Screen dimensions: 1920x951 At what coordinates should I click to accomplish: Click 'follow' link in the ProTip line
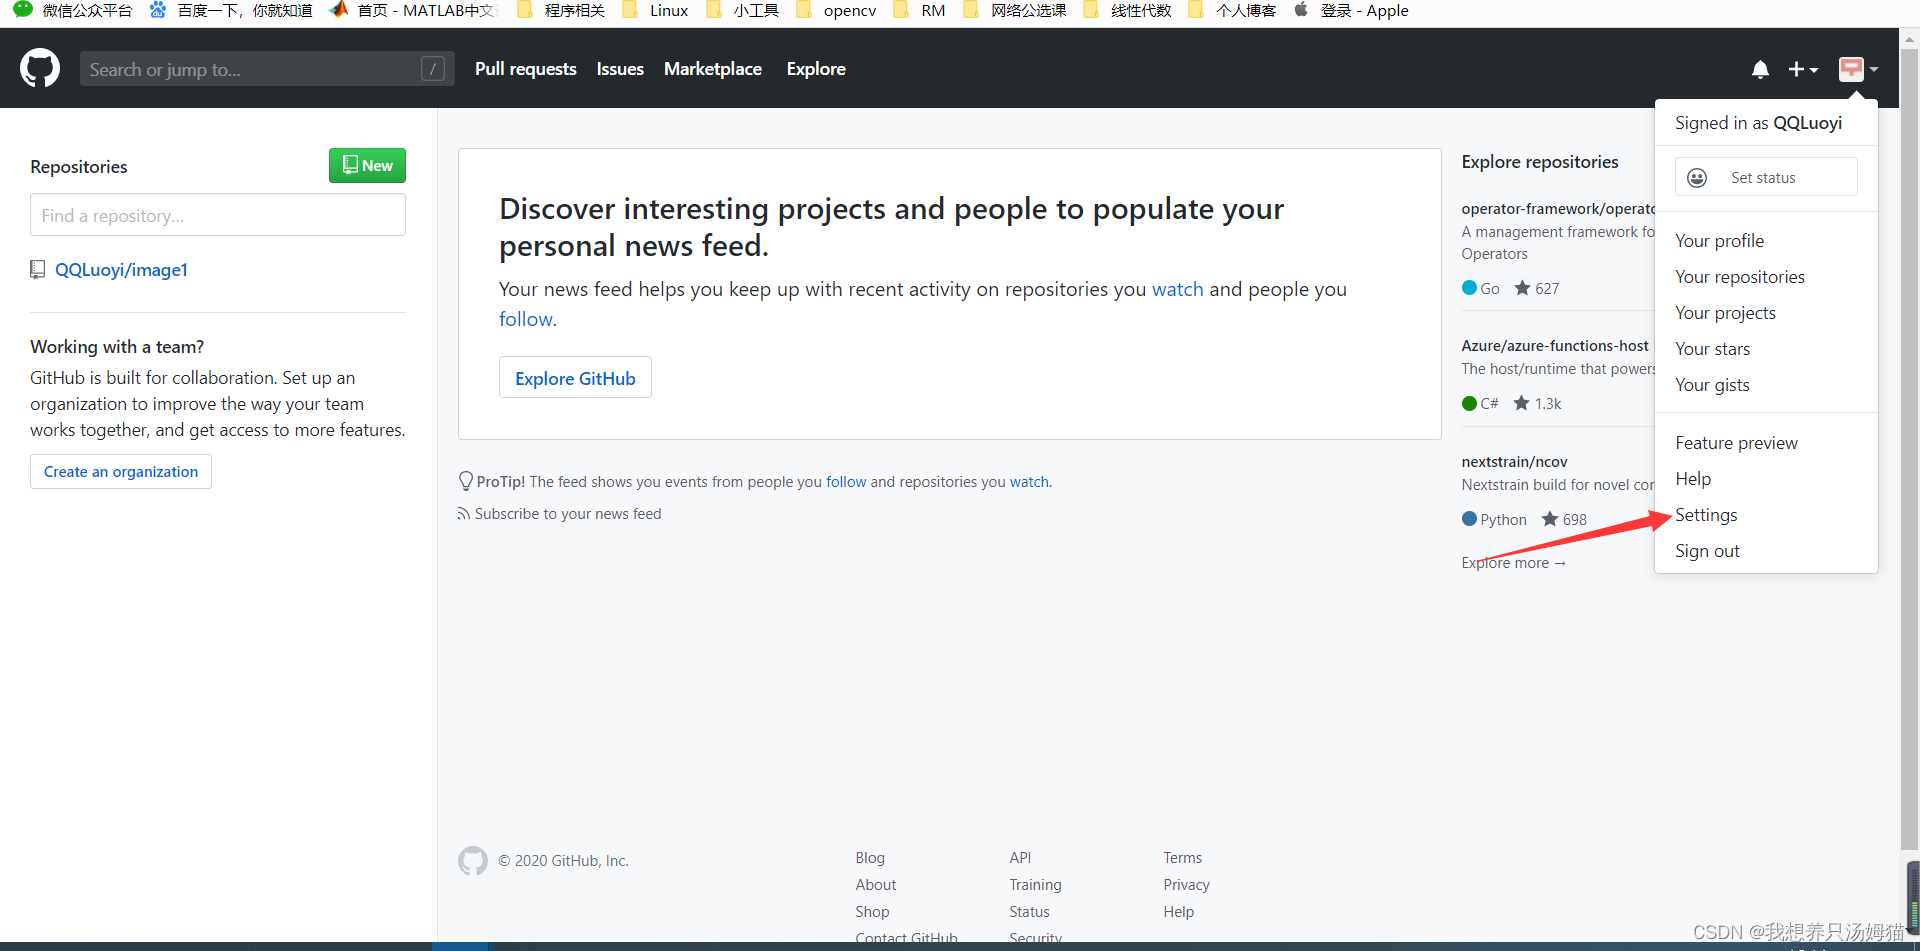(x=846, y=482)
